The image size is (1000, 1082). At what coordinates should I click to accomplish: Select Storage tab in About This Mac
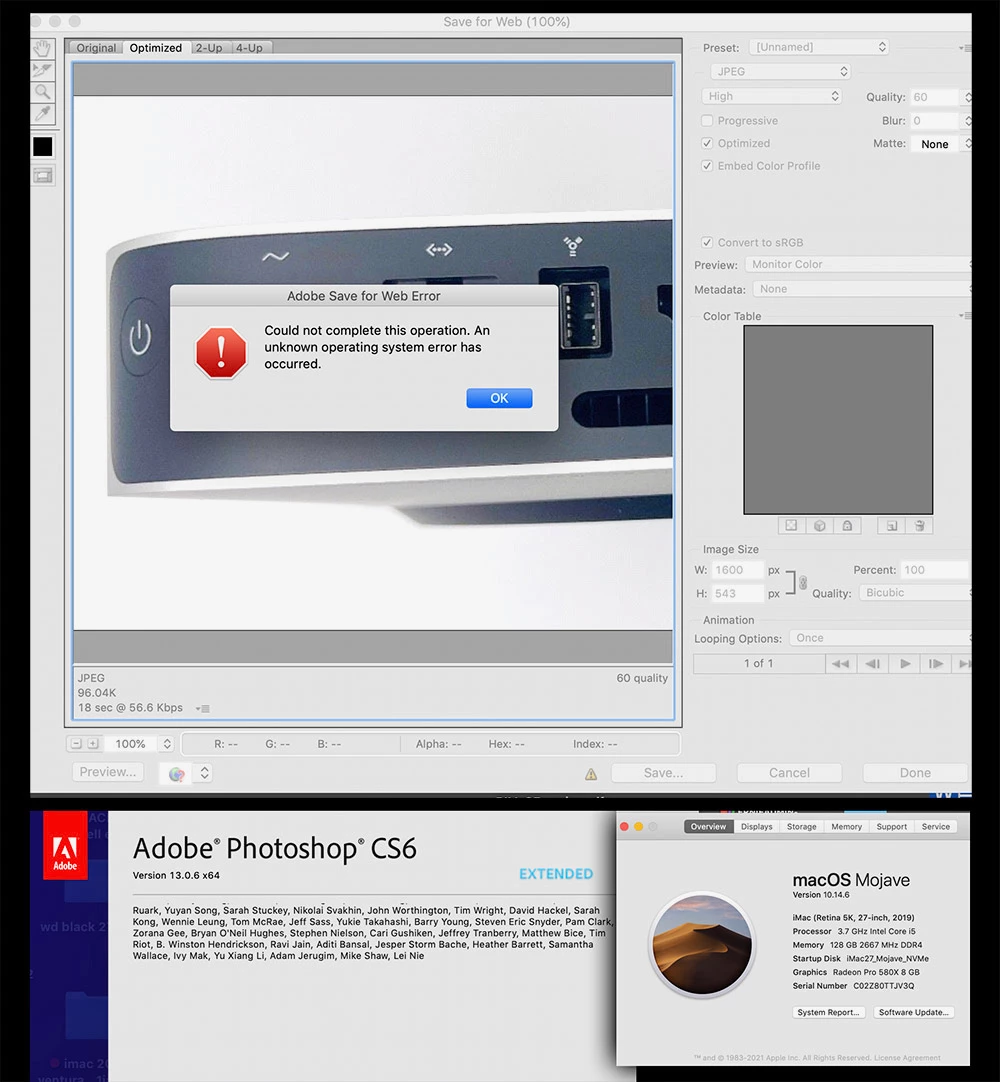(x=801, y=827)
